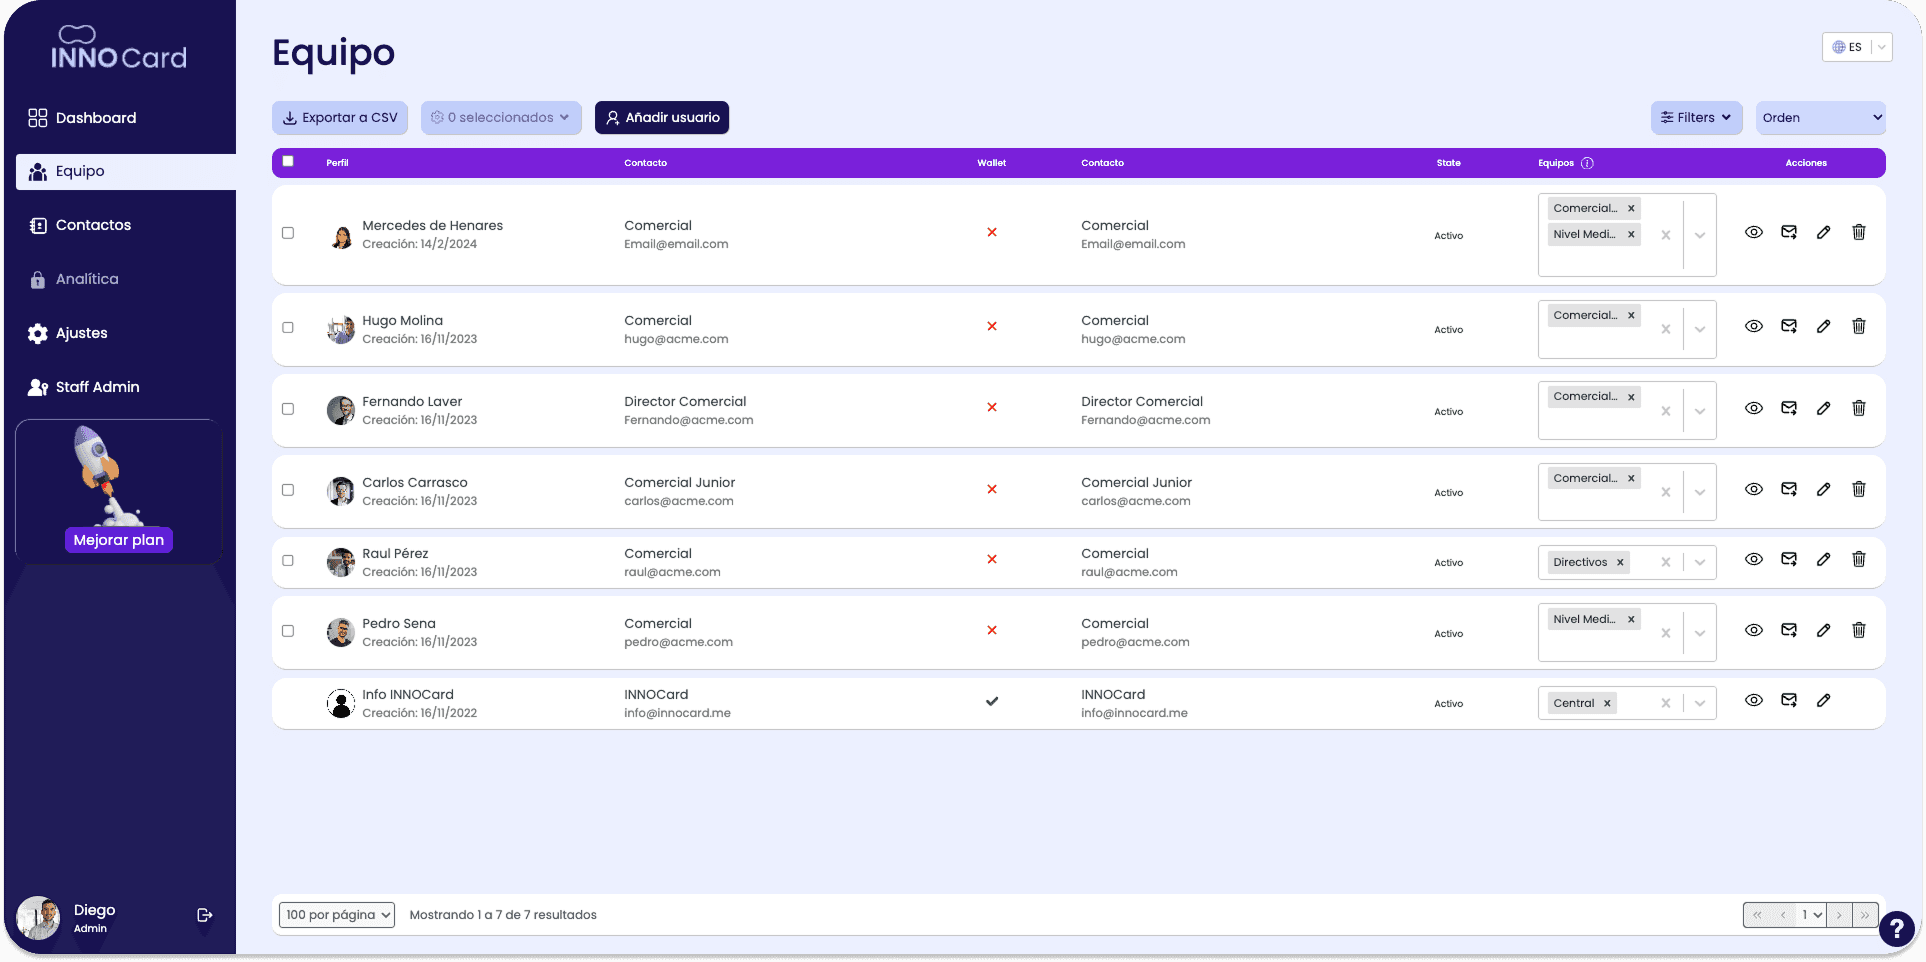This screenshot has width=1926, height=962.
Task: Edit Info INNOCard pencil icon
Action: coord(1824,700)
